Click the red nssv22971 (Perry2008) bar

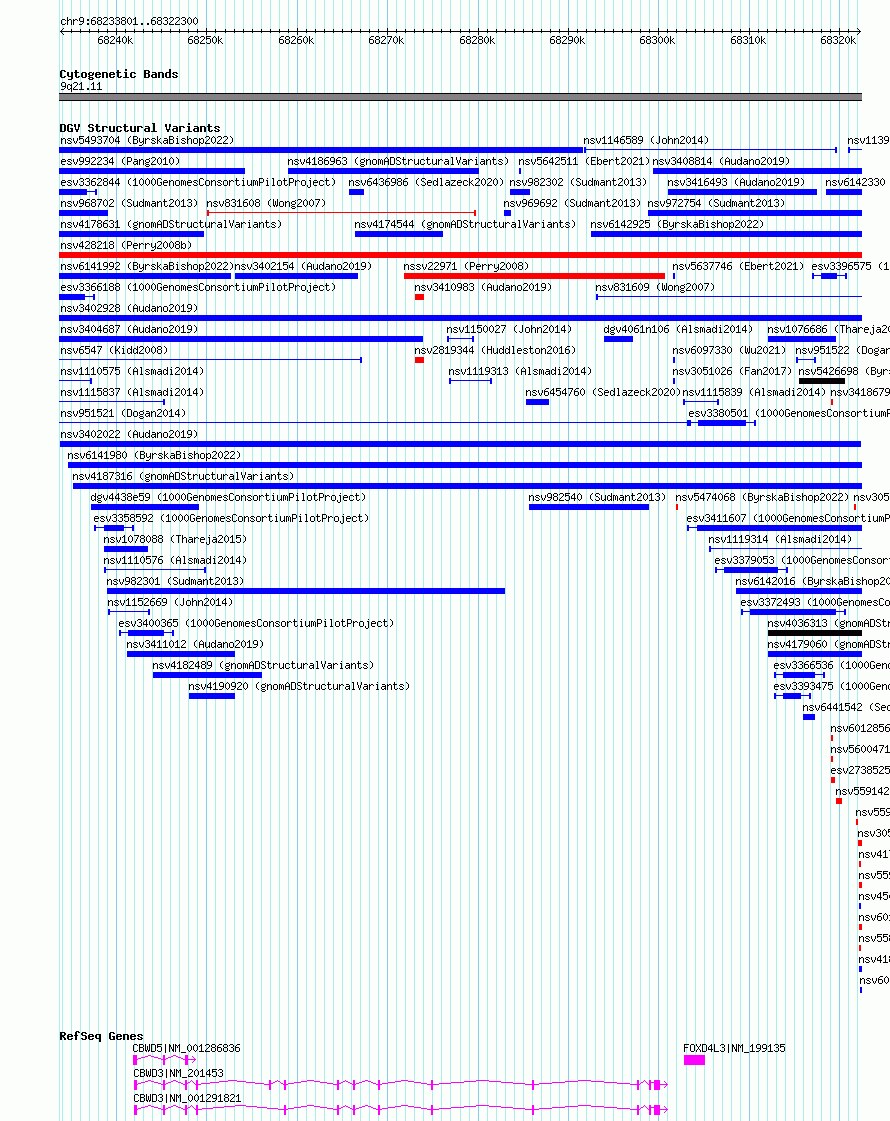coord(534,276)
